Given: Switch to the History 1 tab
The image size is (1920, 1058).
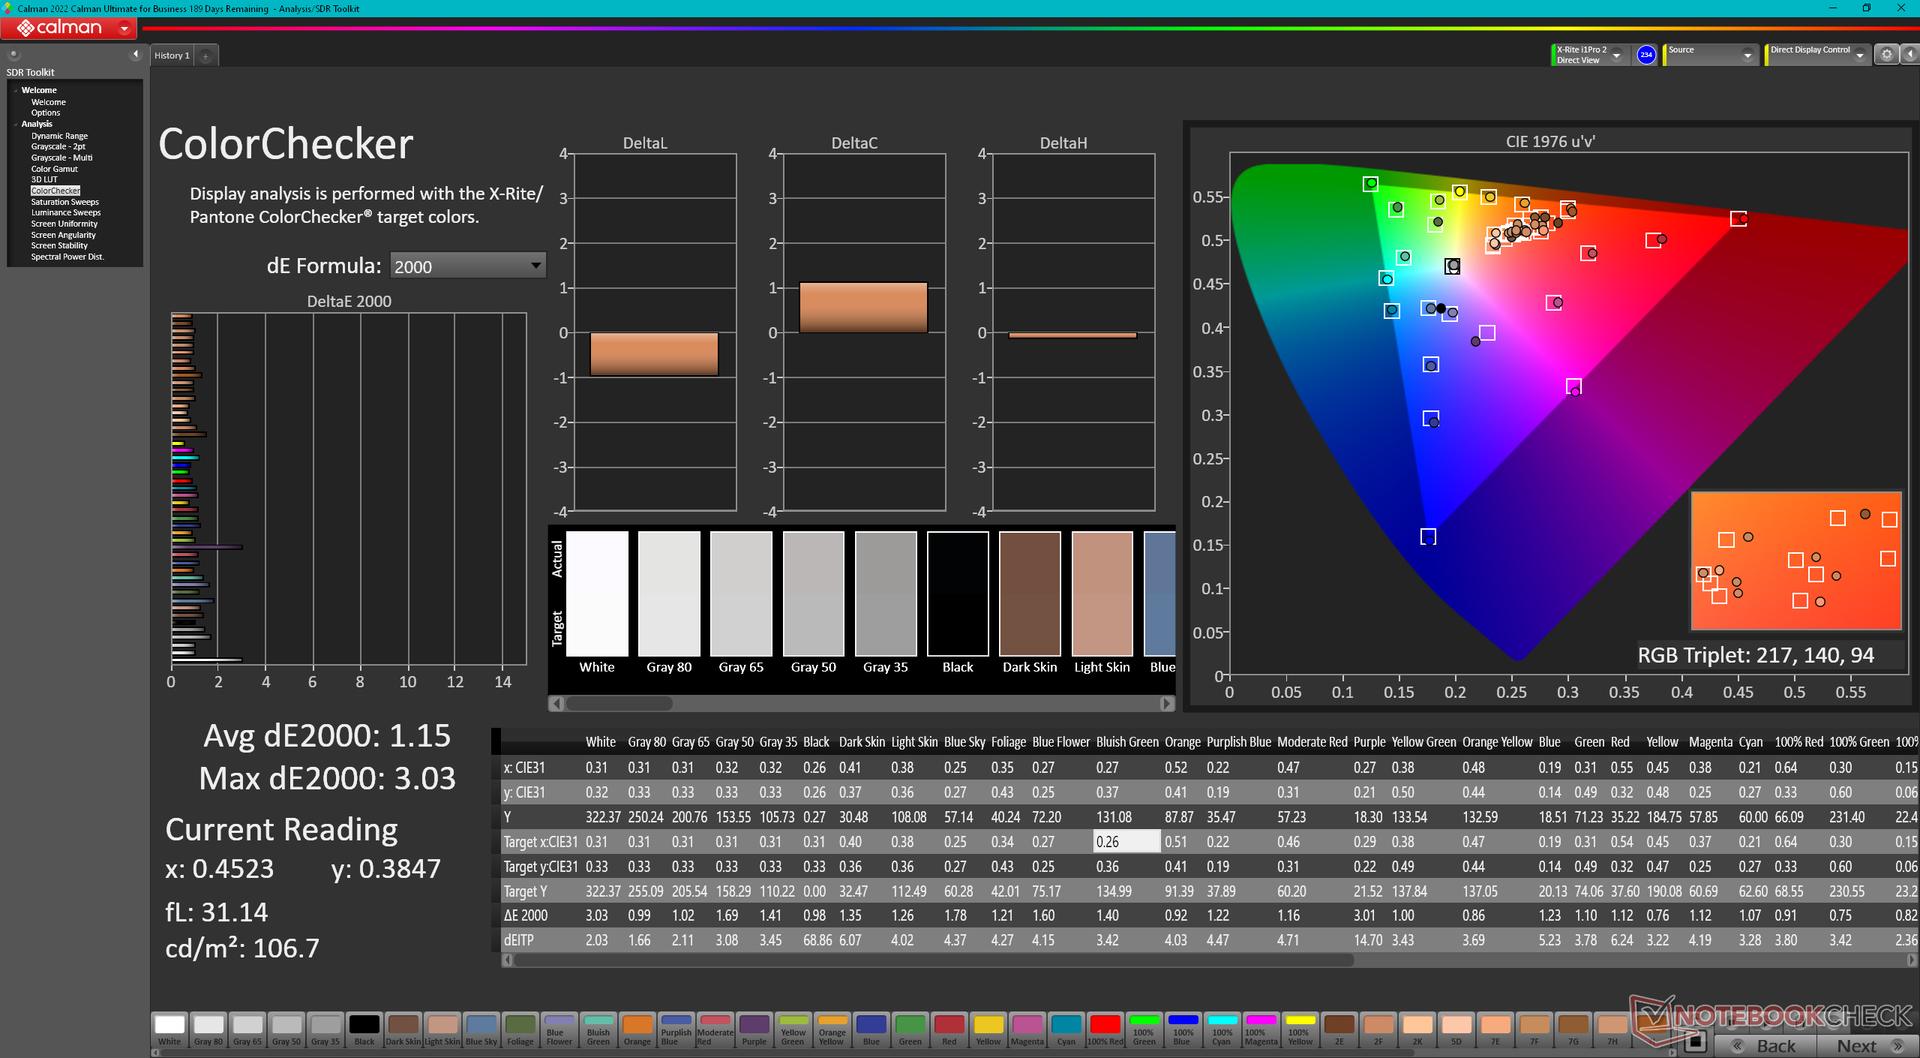Looking at the screenshot, I should click(171, 56).
